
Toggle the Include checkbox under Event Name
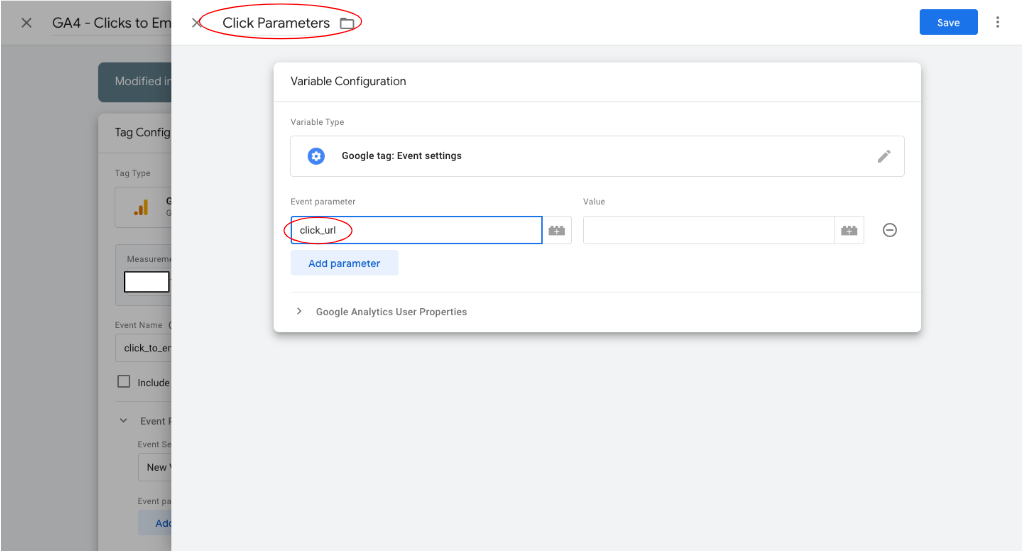124,382
